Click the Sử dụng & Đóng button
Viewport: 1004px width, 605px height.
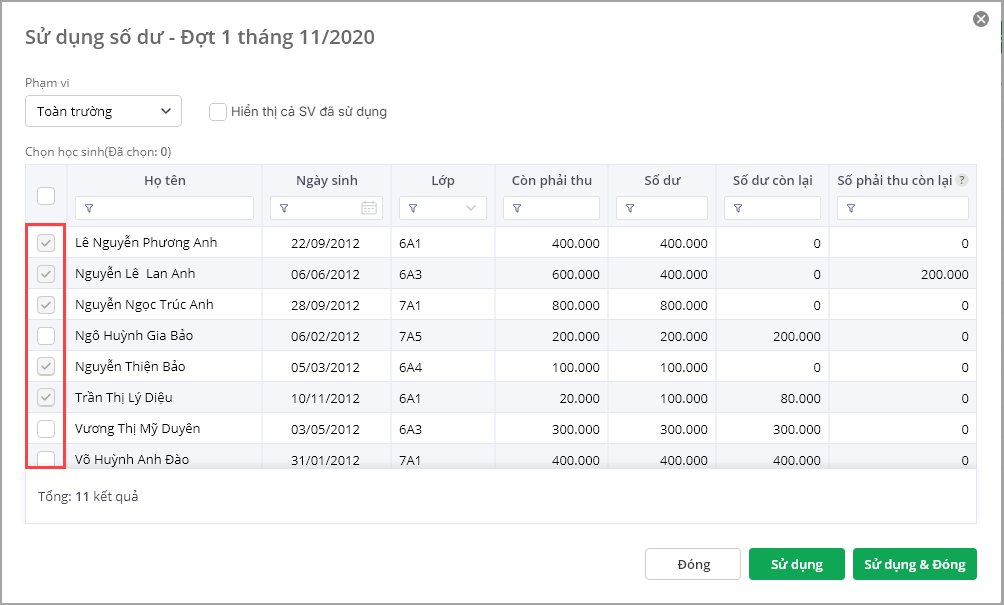click(914, 564)
